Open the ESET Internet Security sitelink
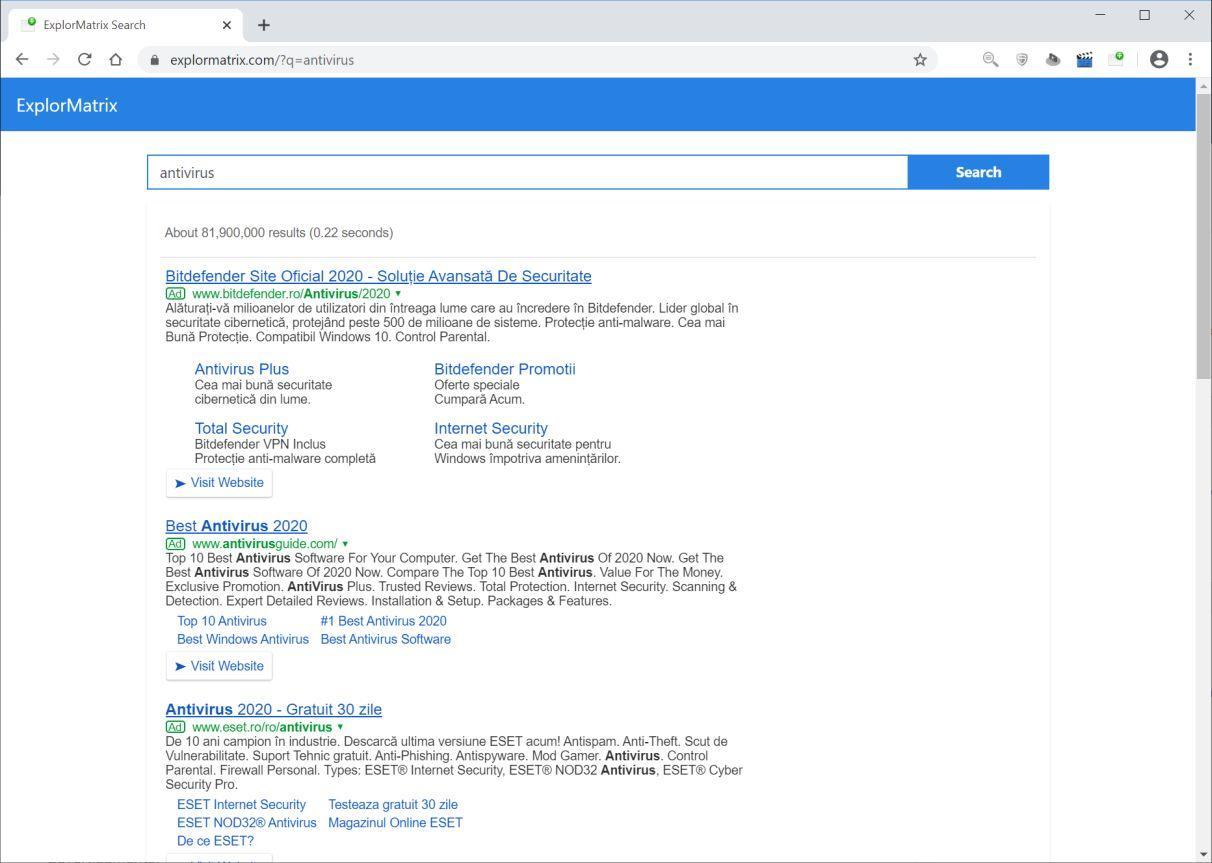Screen dimensions: 1212x863 [241, 805]
